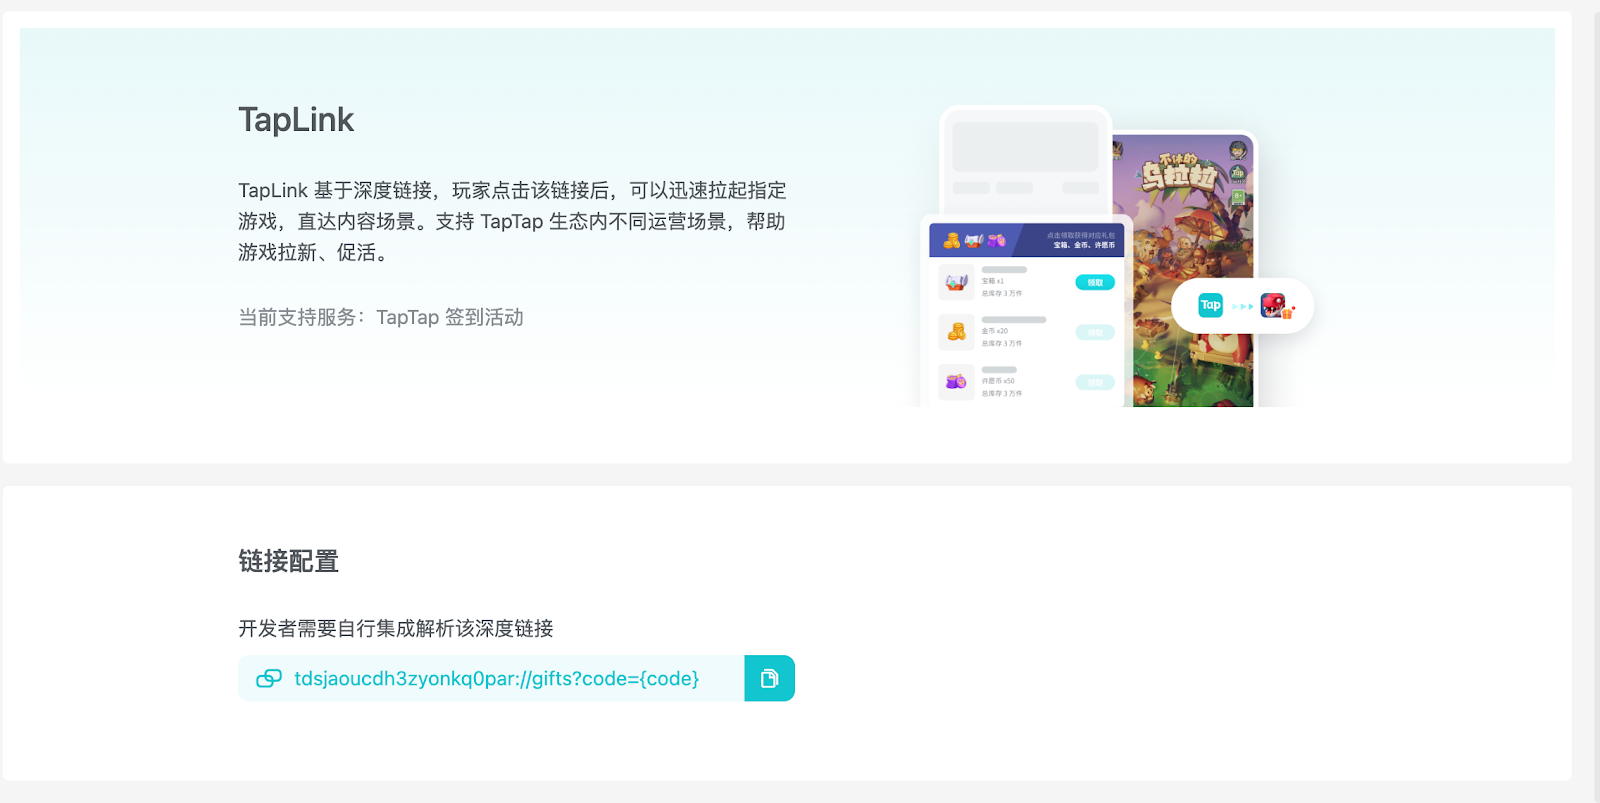This screenshot has width=1600, height=803.
Task: Click the TapLink 基于深度链接 description paragraph
Action: coord(512,221)
